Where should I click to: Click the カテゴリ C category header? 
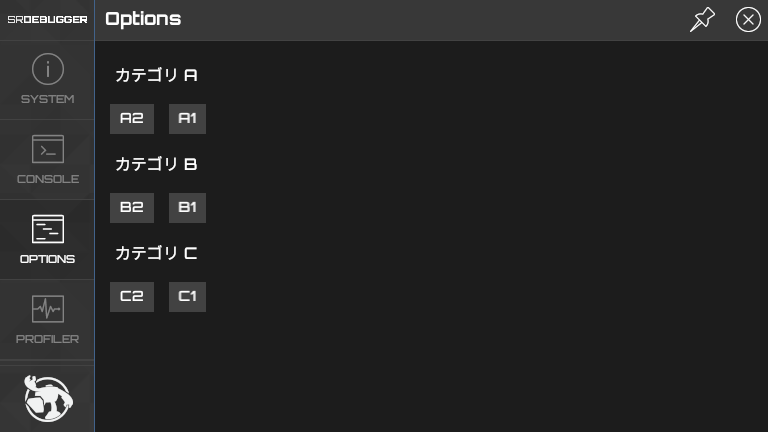pos(156,253)
